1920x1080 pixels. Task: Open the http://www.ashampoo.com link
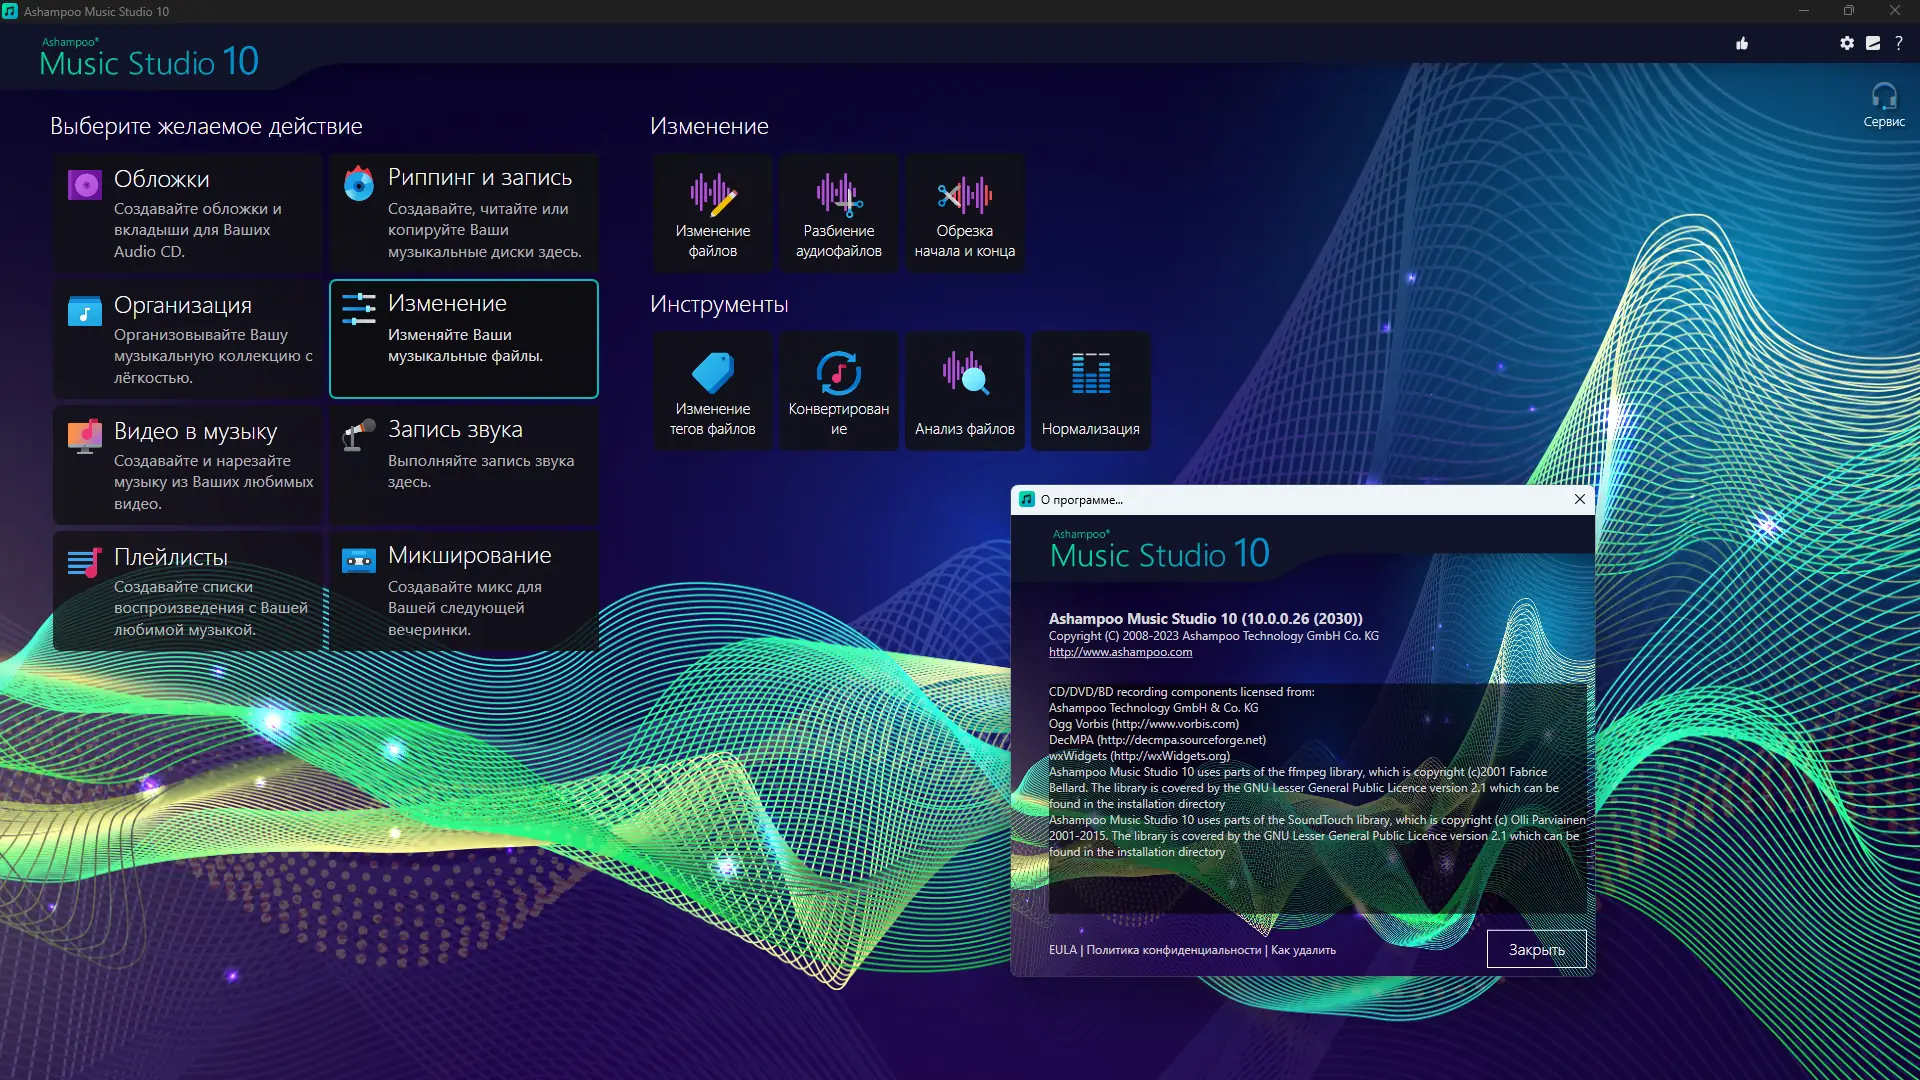(1120, 652)
